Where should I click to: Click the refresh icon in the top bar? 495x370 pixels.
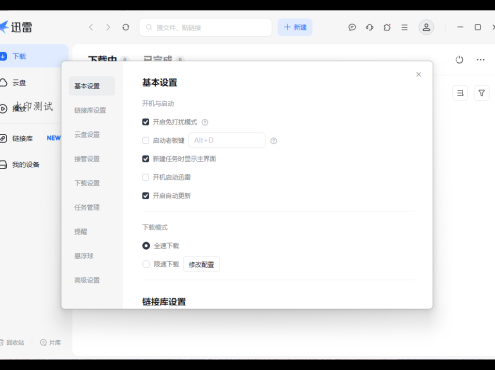click(126, 27)
